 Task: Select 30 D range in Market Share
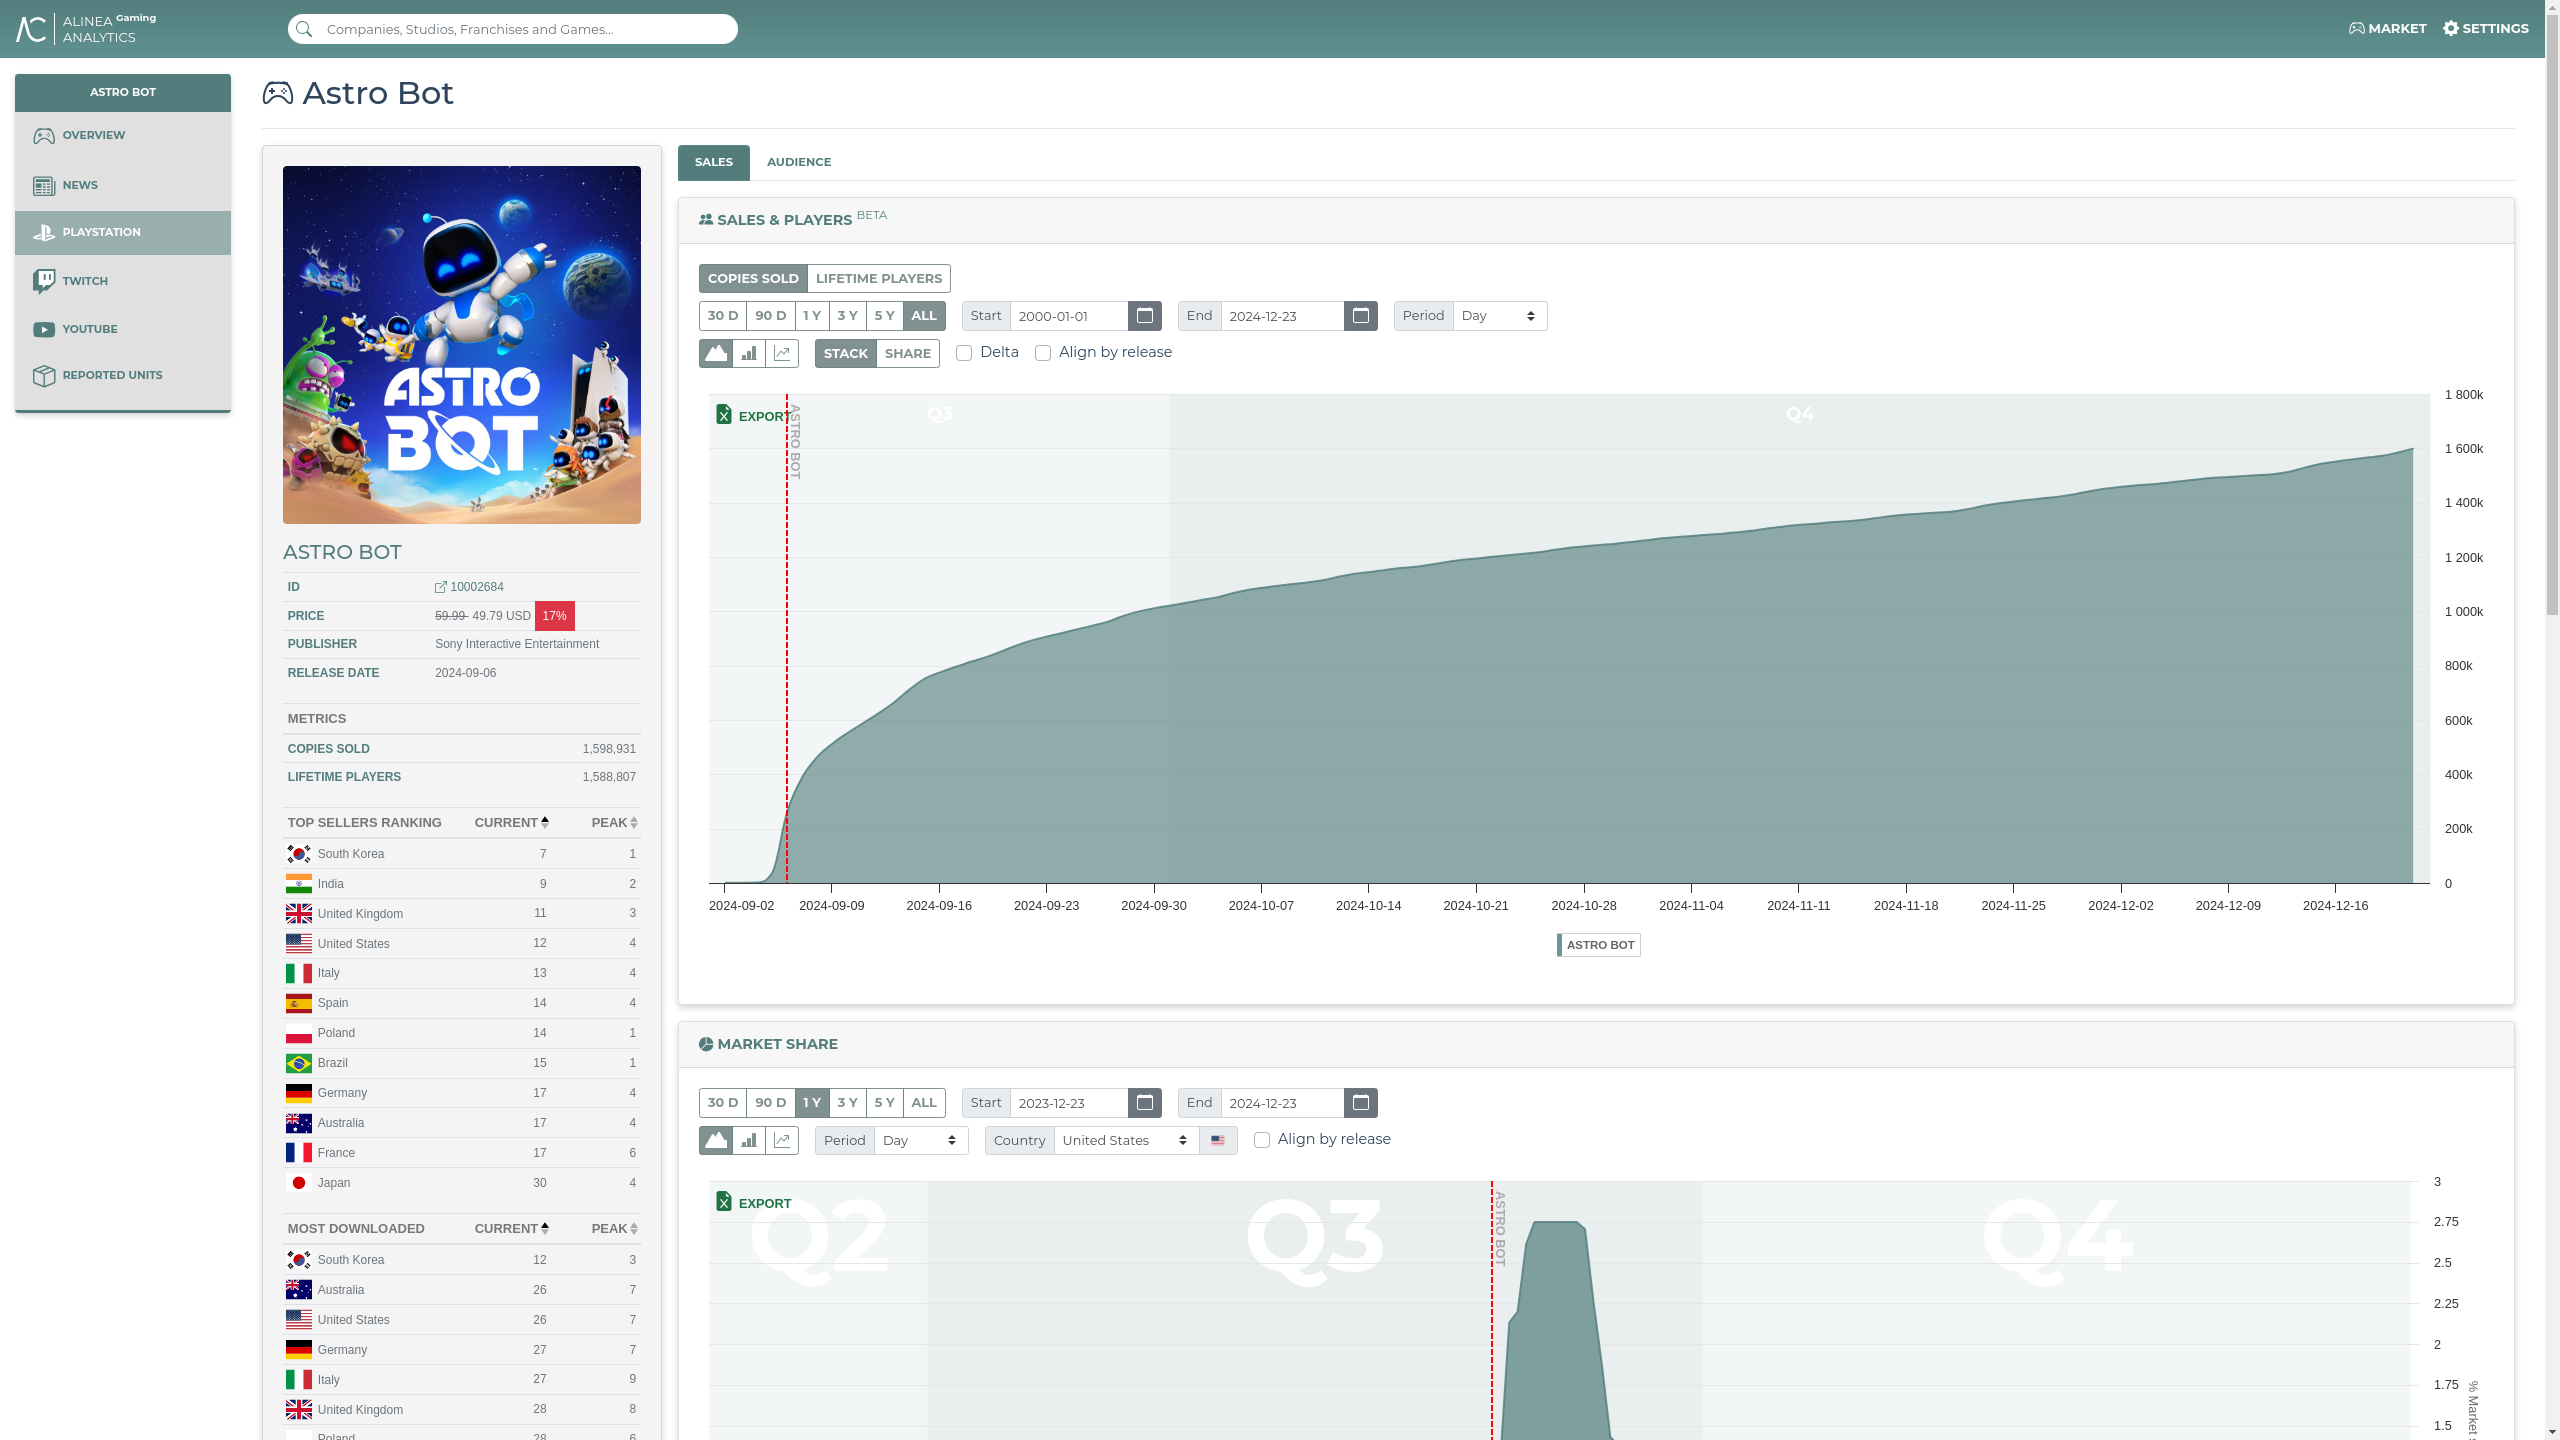[x=723, y=1103]
